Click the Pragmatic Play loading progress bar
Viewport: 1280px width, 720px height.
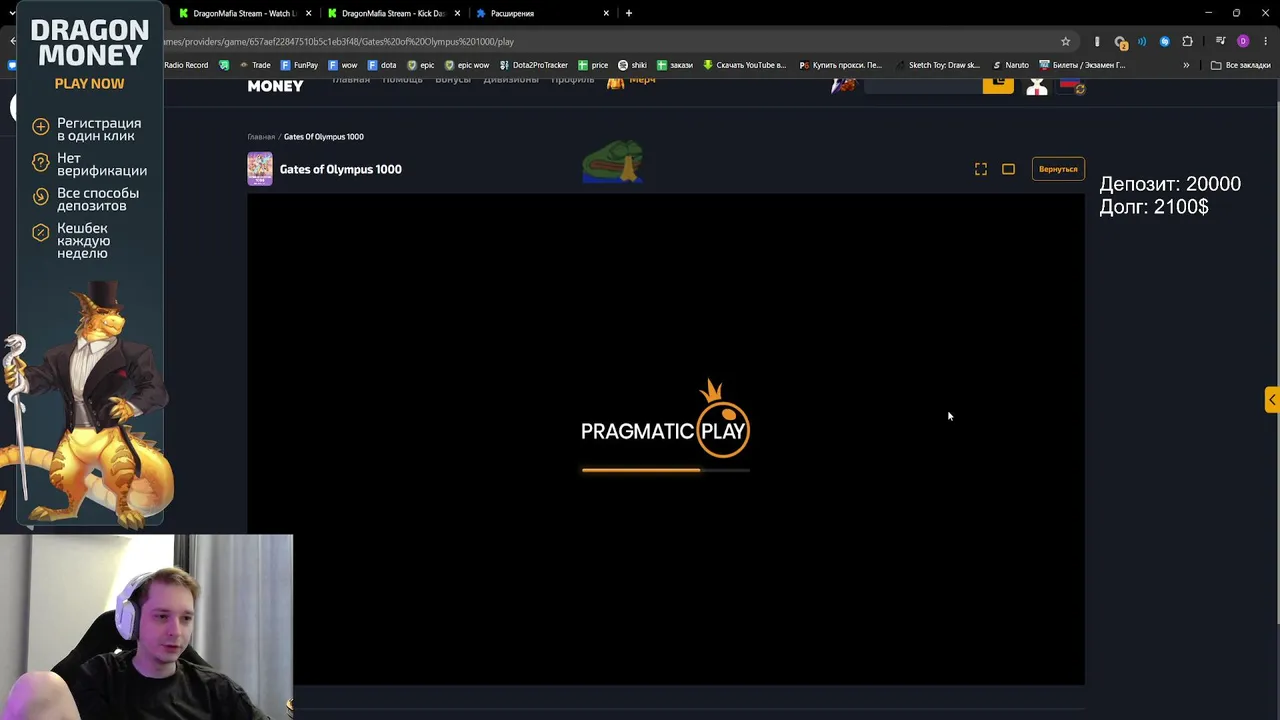[665, 469]
